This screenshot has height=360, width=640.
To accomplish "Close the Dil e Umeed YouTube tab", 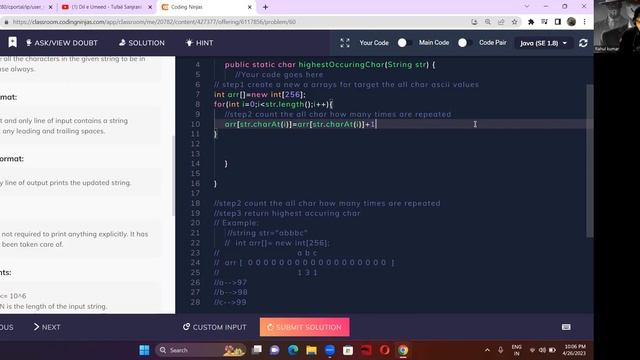I will 150,7.
